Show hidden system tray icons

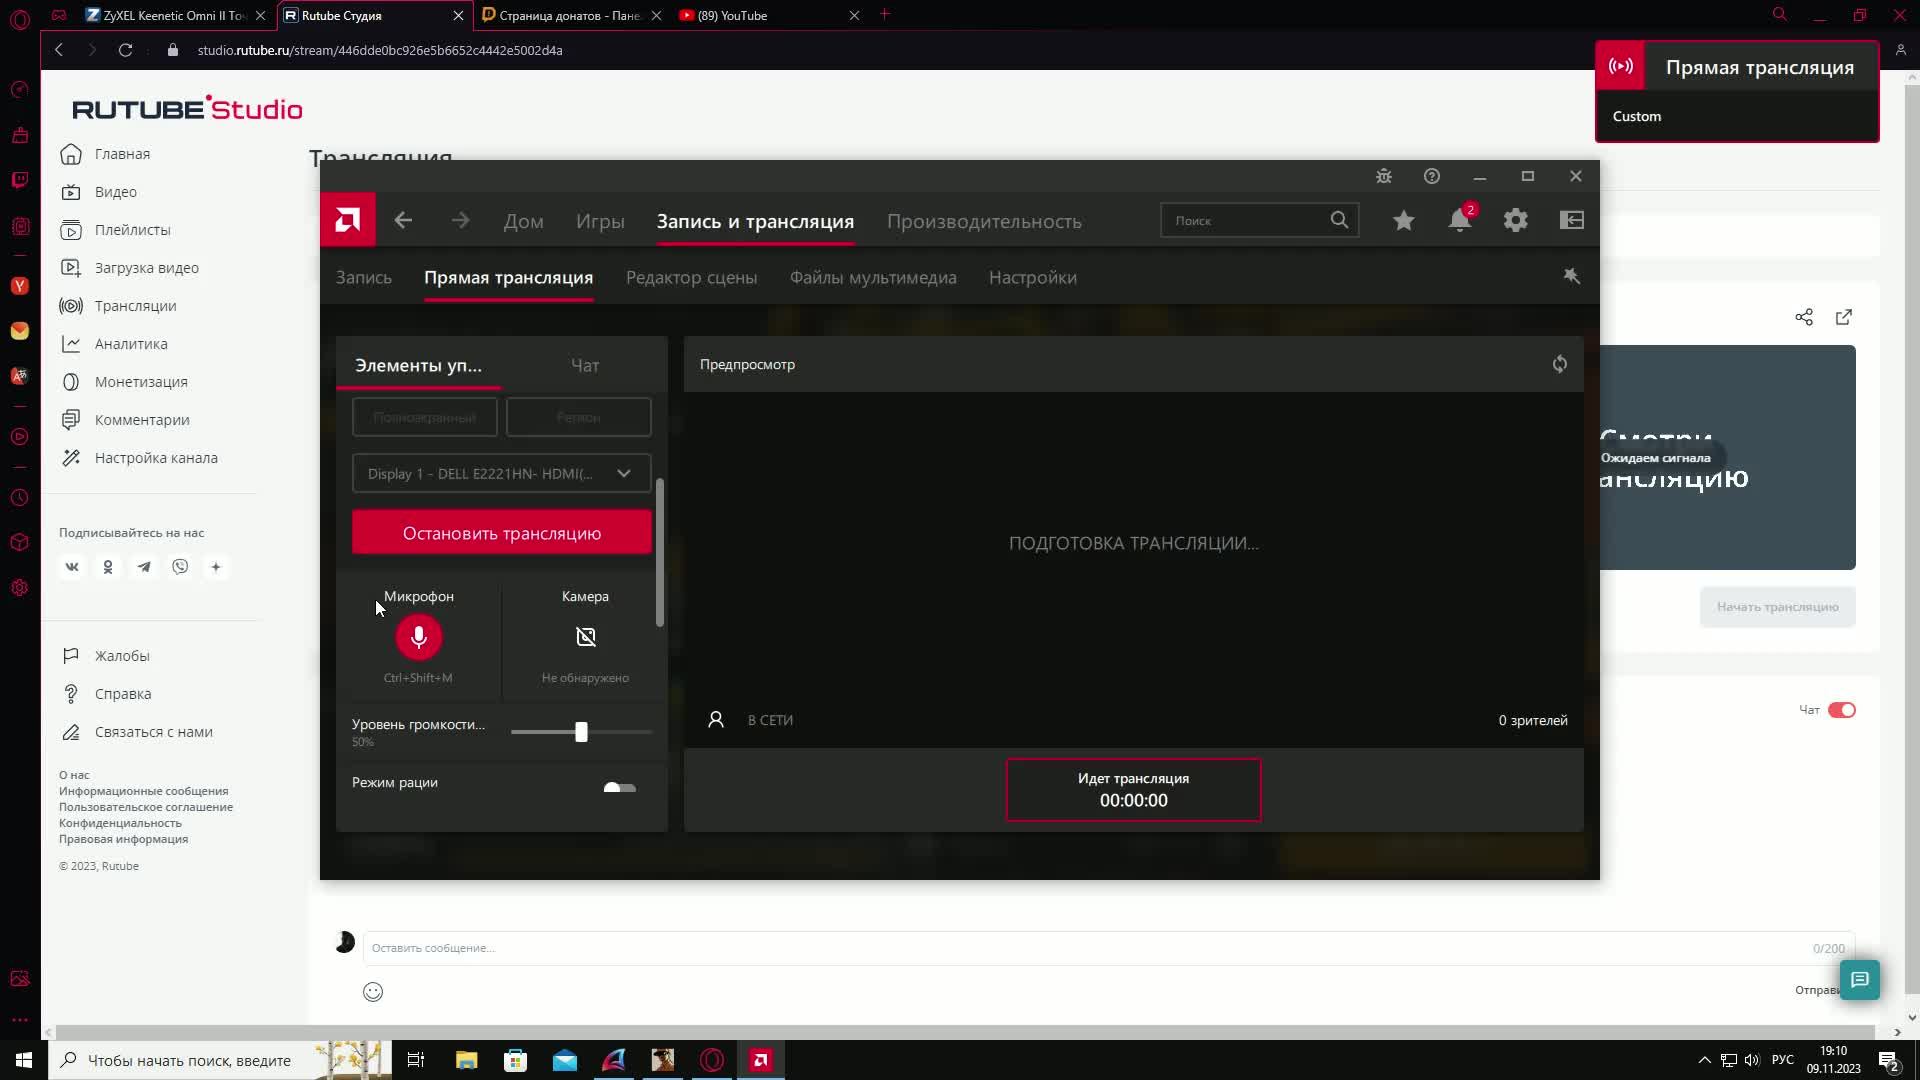[1704, 1060]
